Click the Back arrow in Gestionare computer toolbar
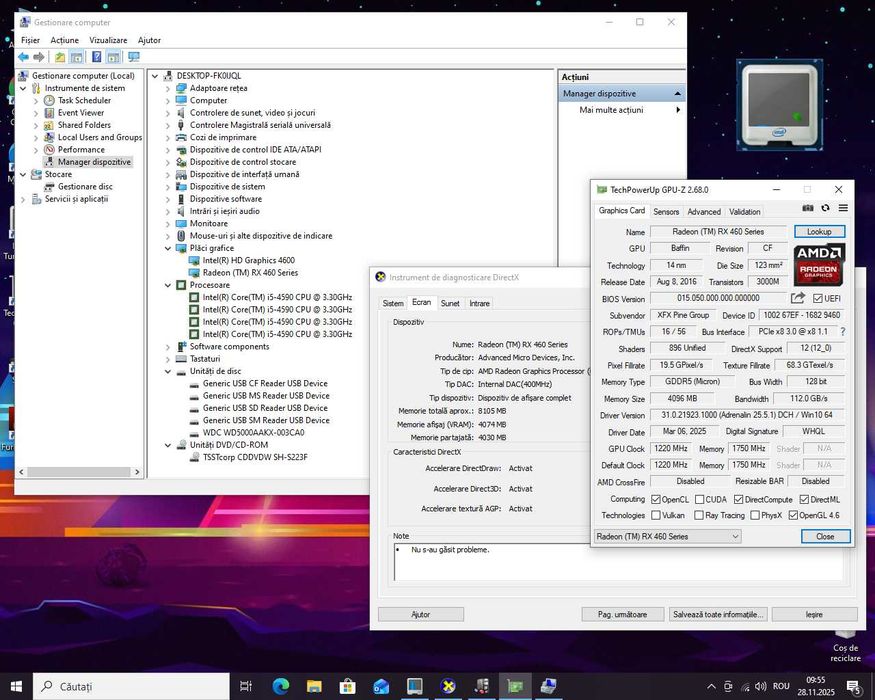The width and height of the screenshot is (875, 700). pyautogui.click(x=23, y=57)
